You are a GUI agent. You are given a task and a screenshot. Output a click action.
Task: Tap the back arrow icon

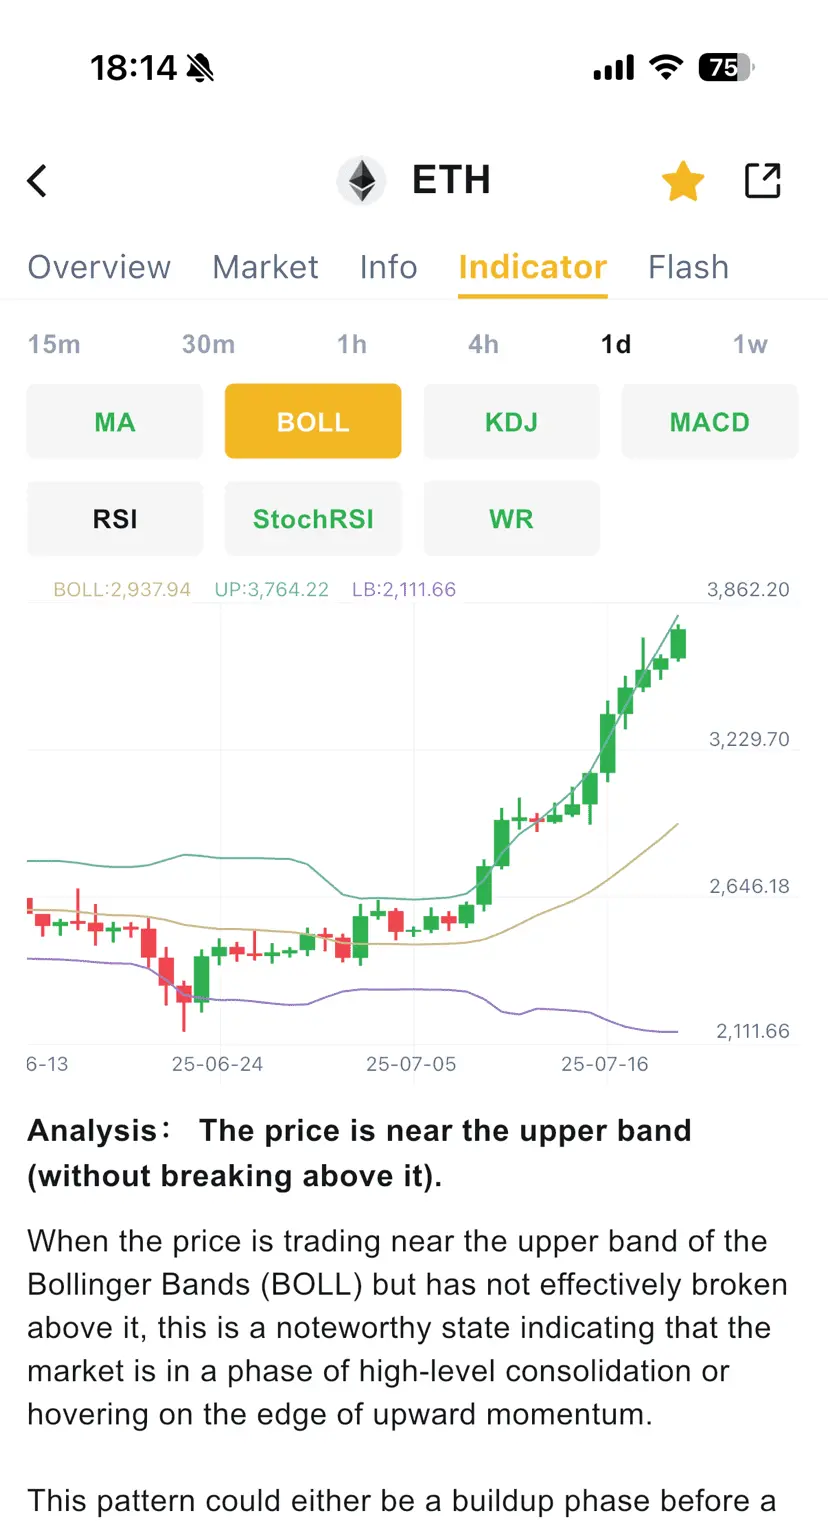(x=37, y=181)
